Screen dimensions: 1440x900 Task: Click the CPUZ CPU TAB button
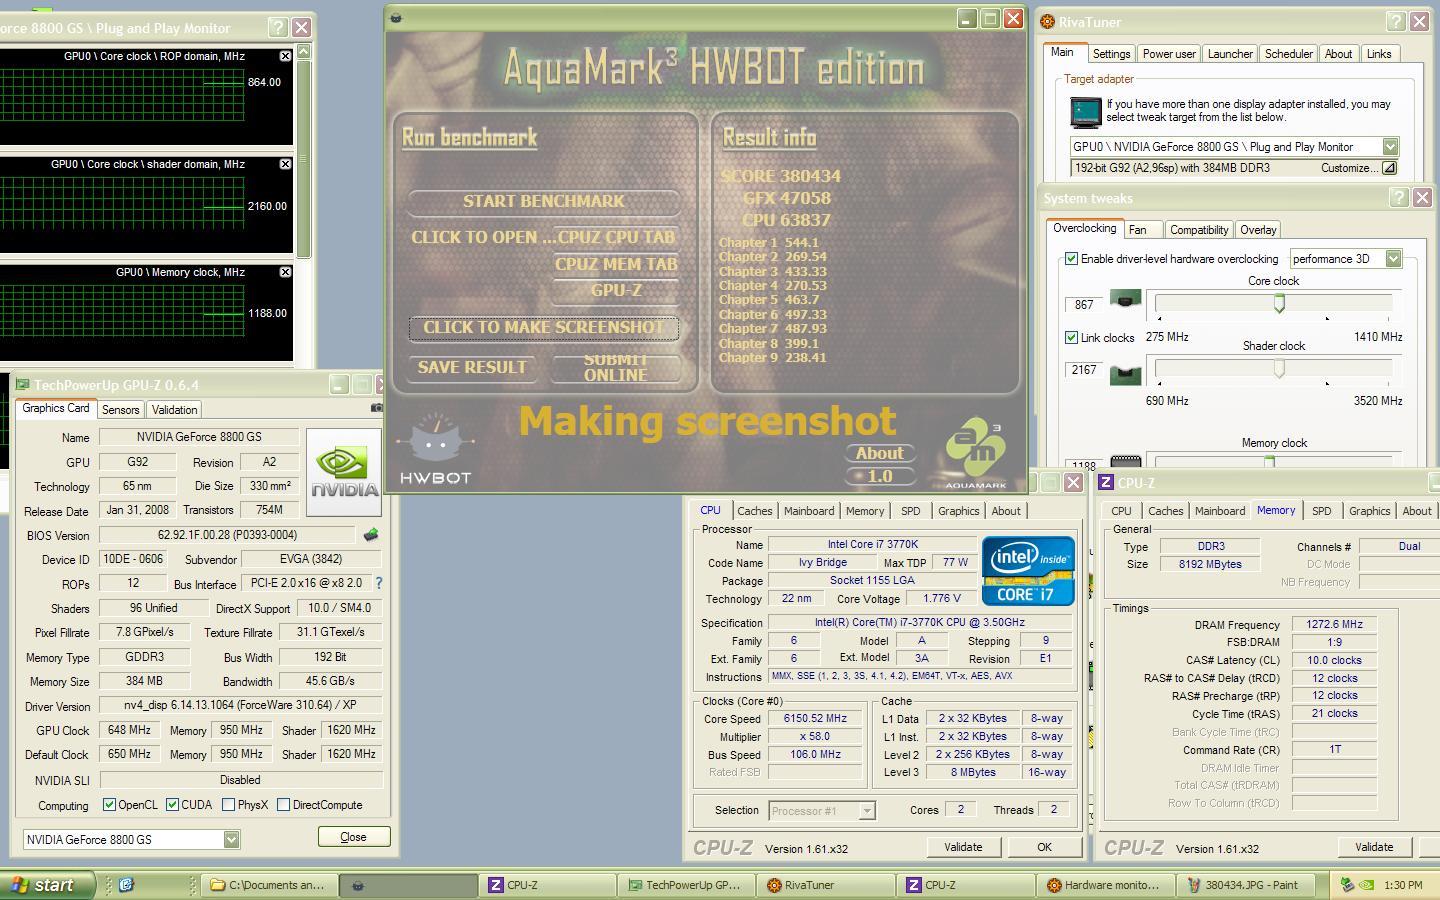click(x=616, y=237)
